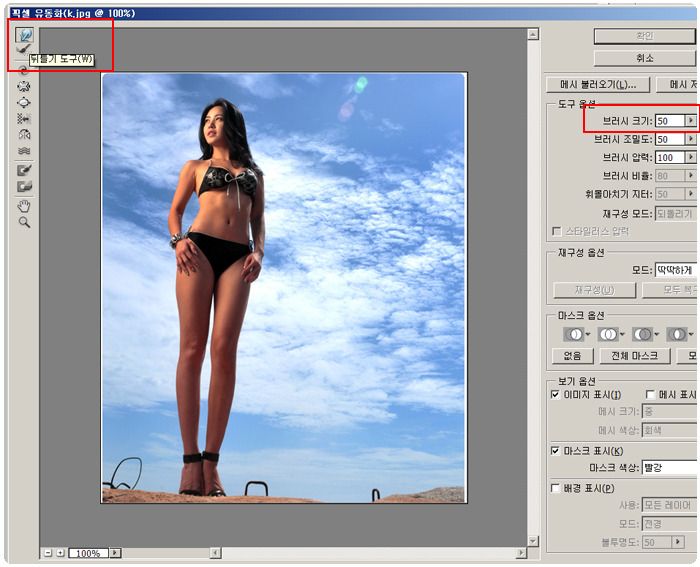Select the Pucker tool
Image resolution: width=700 pixels, height=567 pixels.
[24, 86]
